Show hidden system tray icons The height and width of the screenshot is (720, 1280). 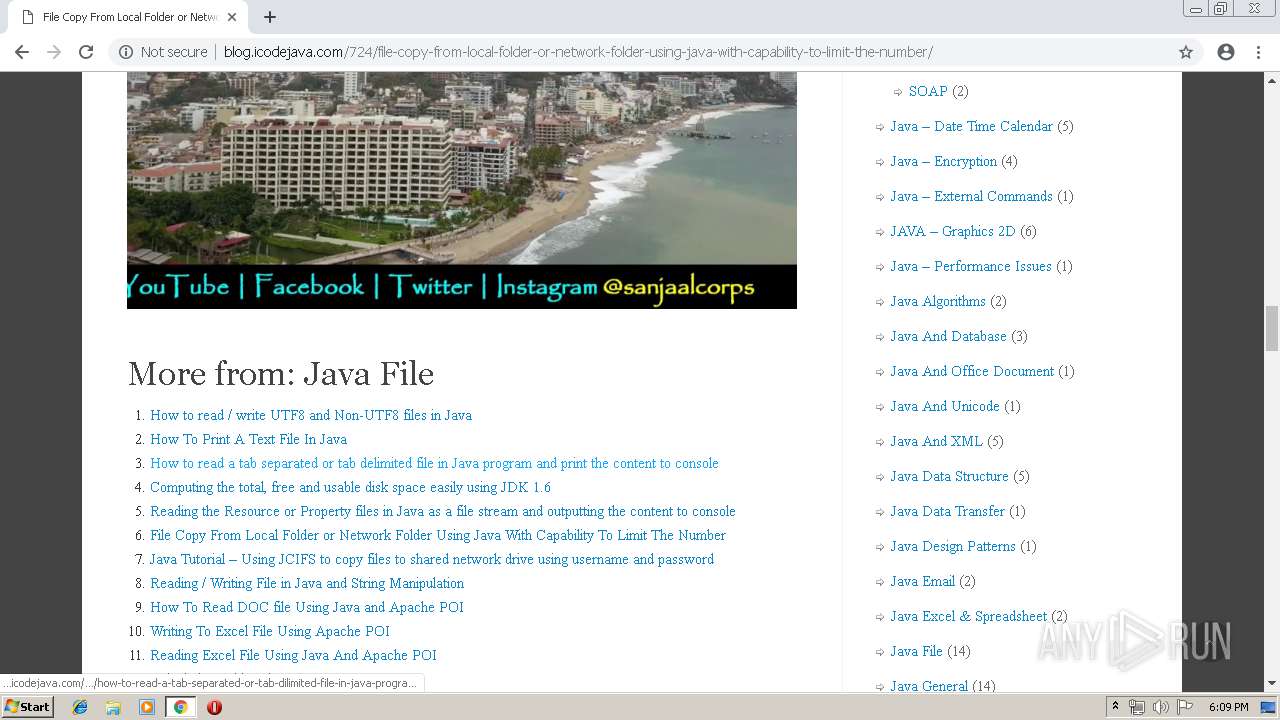tap(1115, 707)
